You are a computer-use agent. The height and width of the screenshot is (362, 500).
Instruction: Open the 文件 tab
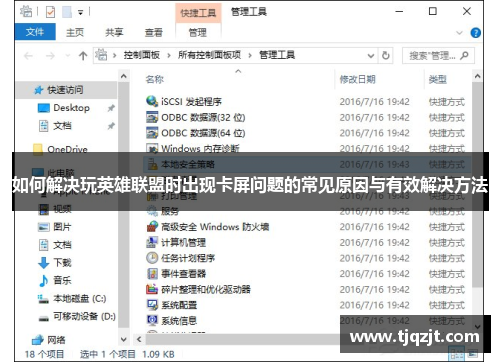tap(35, 32)
